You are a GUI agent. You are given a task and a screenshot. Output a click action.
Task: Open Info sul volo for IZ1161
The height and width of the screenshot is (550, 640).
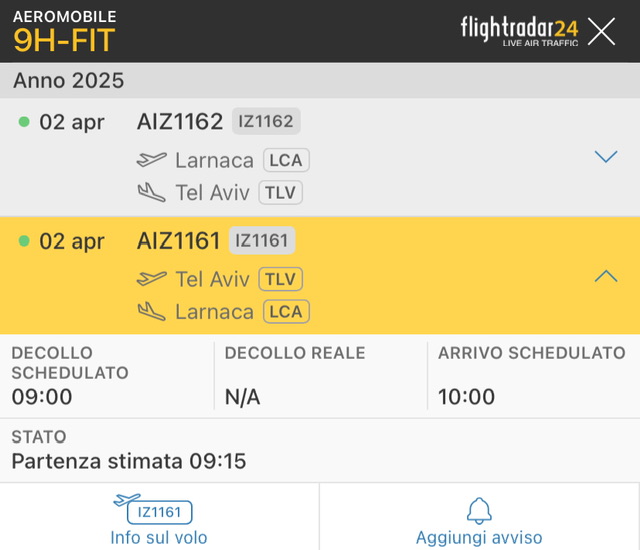coord(159,537)
